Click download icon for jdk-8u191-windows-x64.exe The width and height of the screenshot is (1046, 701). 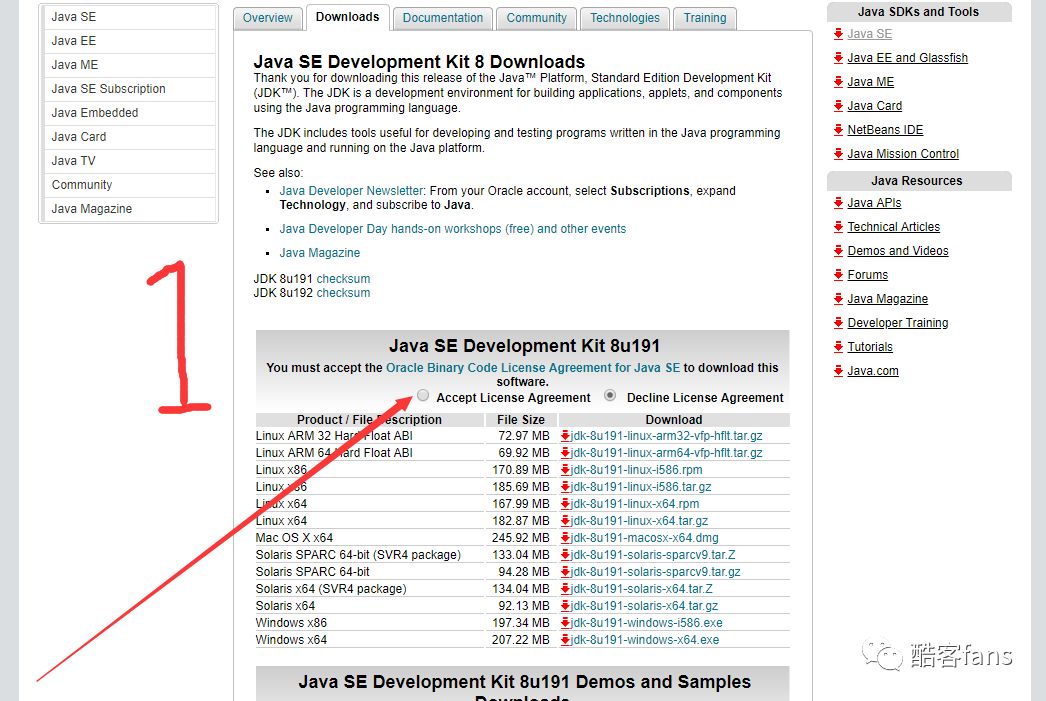tap(565, 640)
